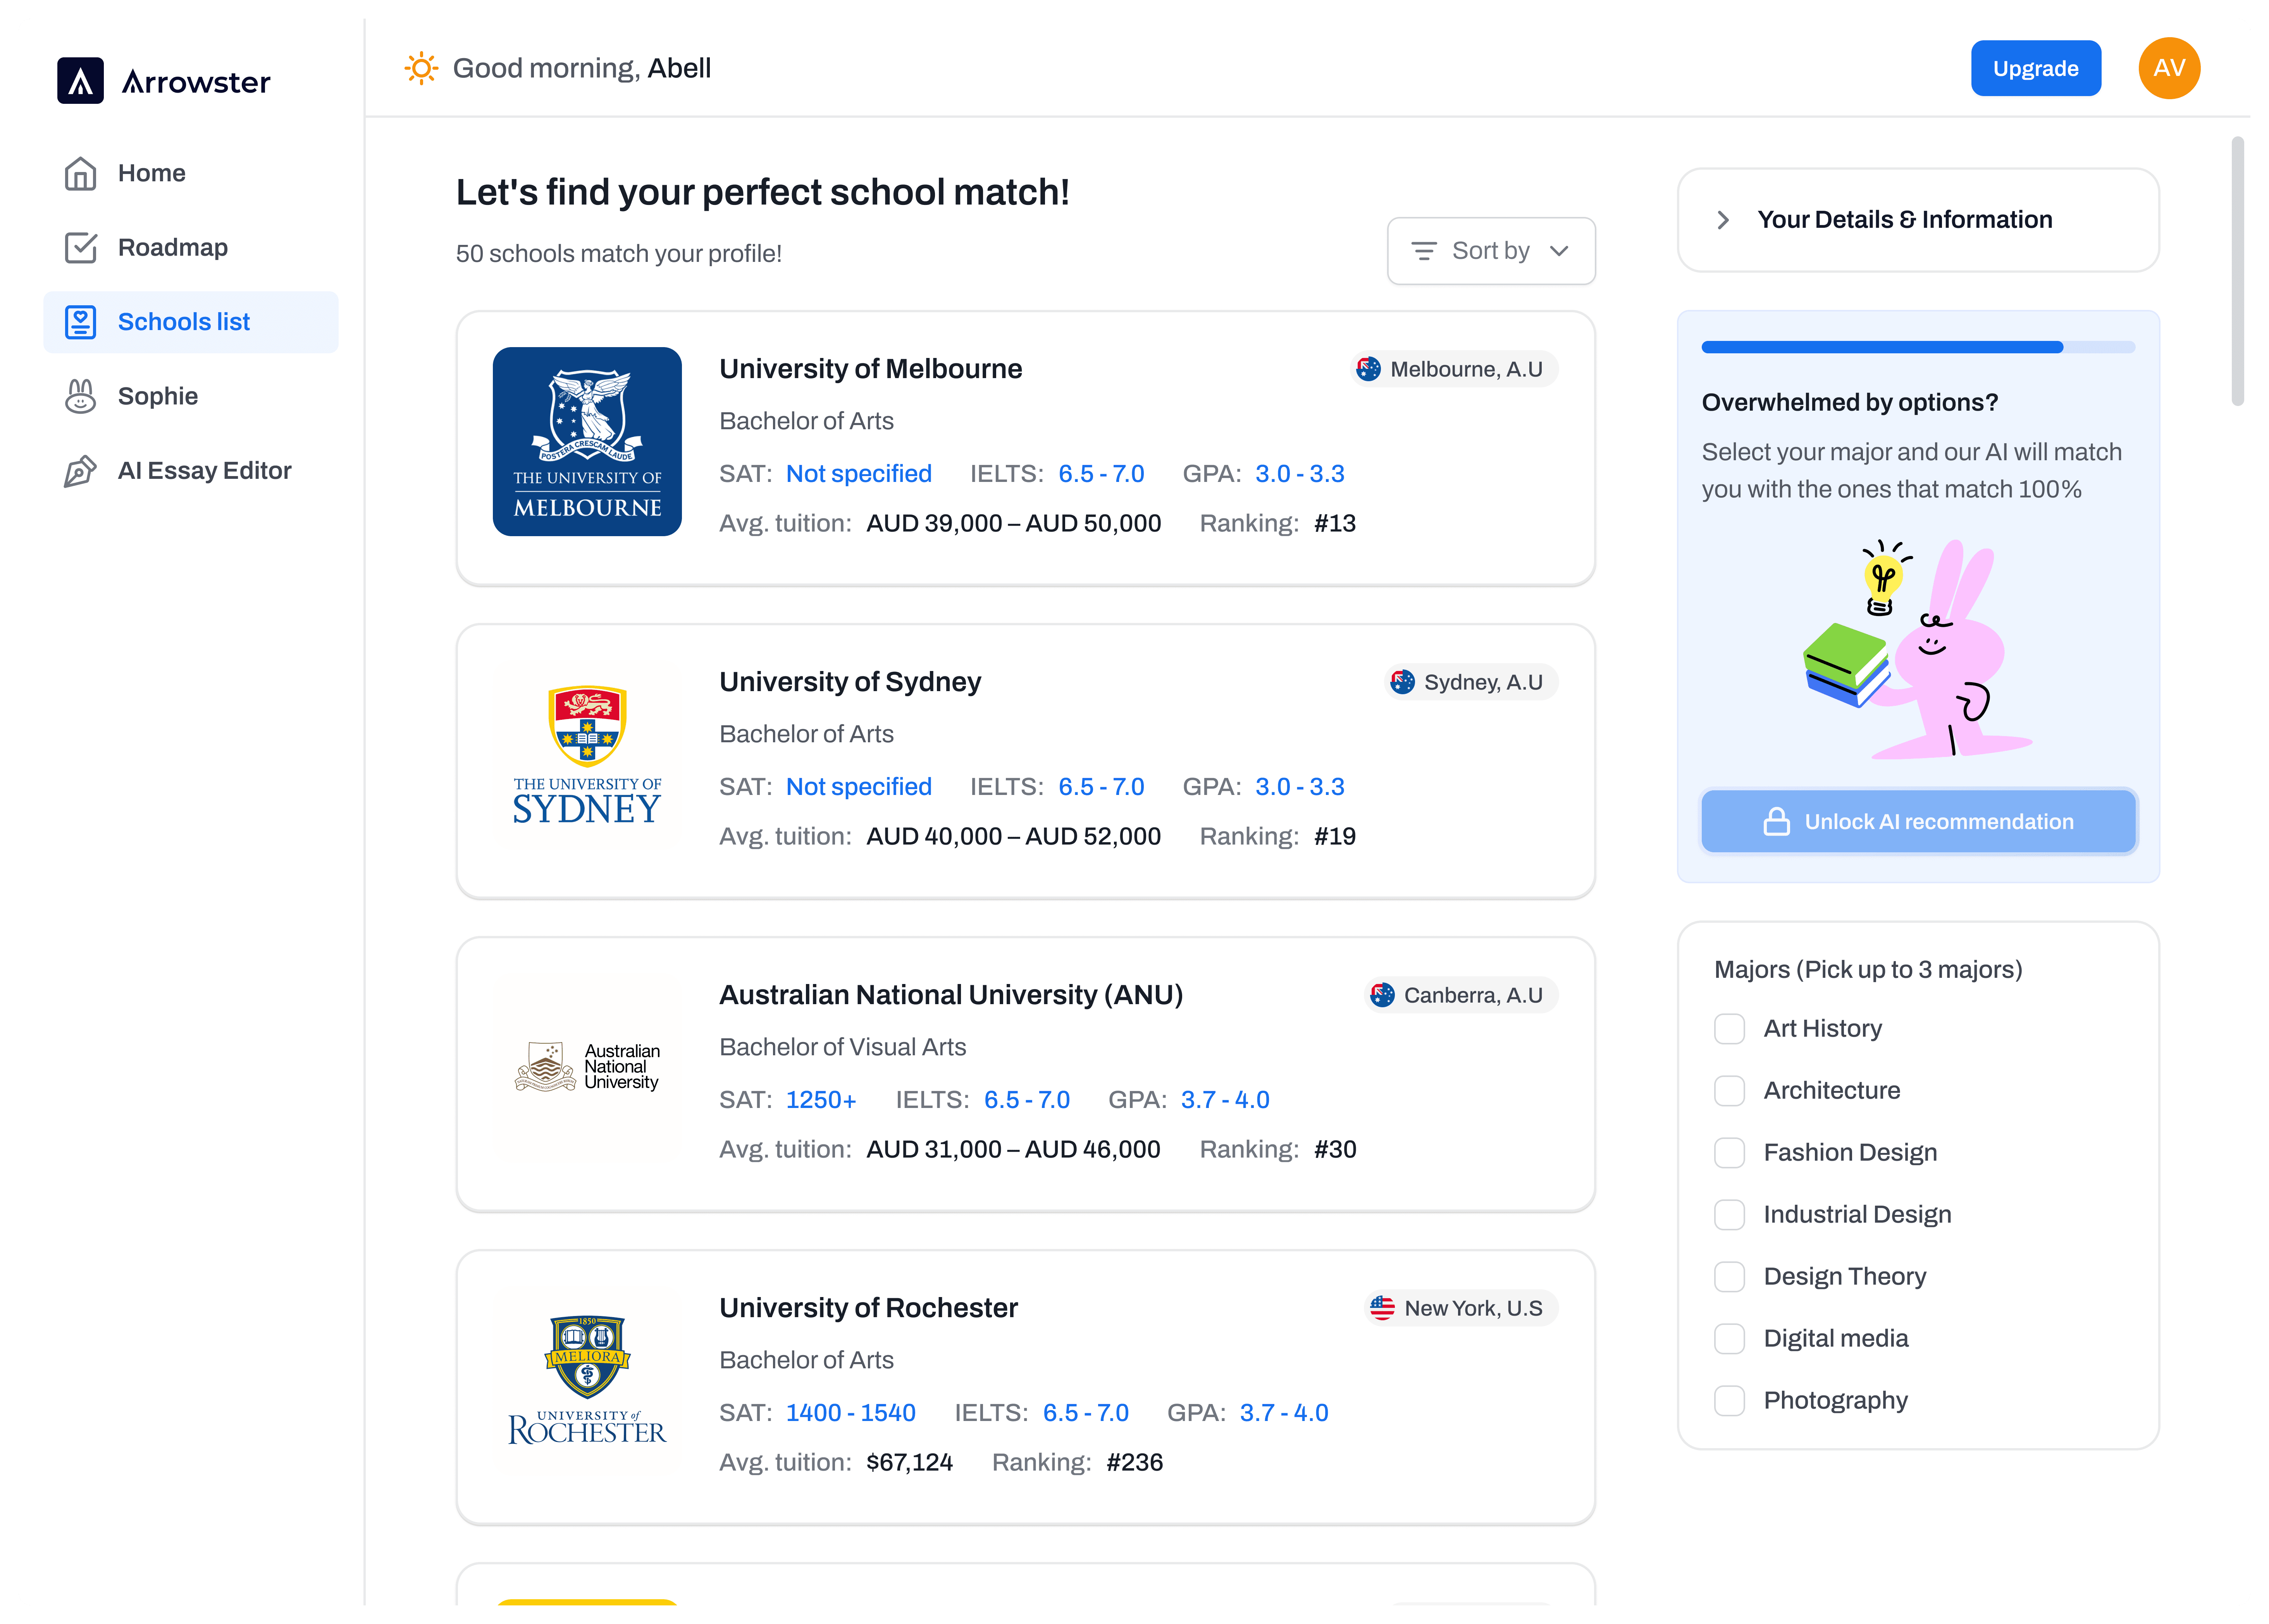Tick the Industrial Design major checkbox

click(1729, 1215)
